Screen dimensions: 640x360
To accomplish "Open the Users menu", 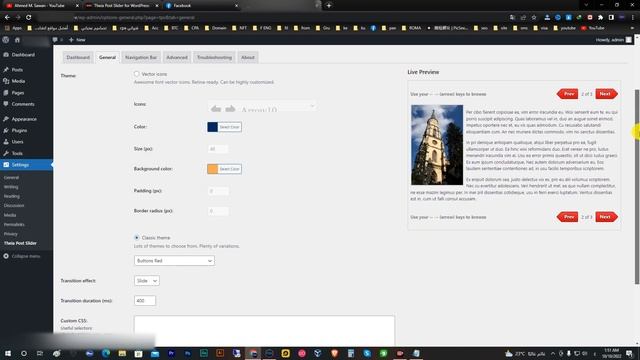I will [17, 142].
